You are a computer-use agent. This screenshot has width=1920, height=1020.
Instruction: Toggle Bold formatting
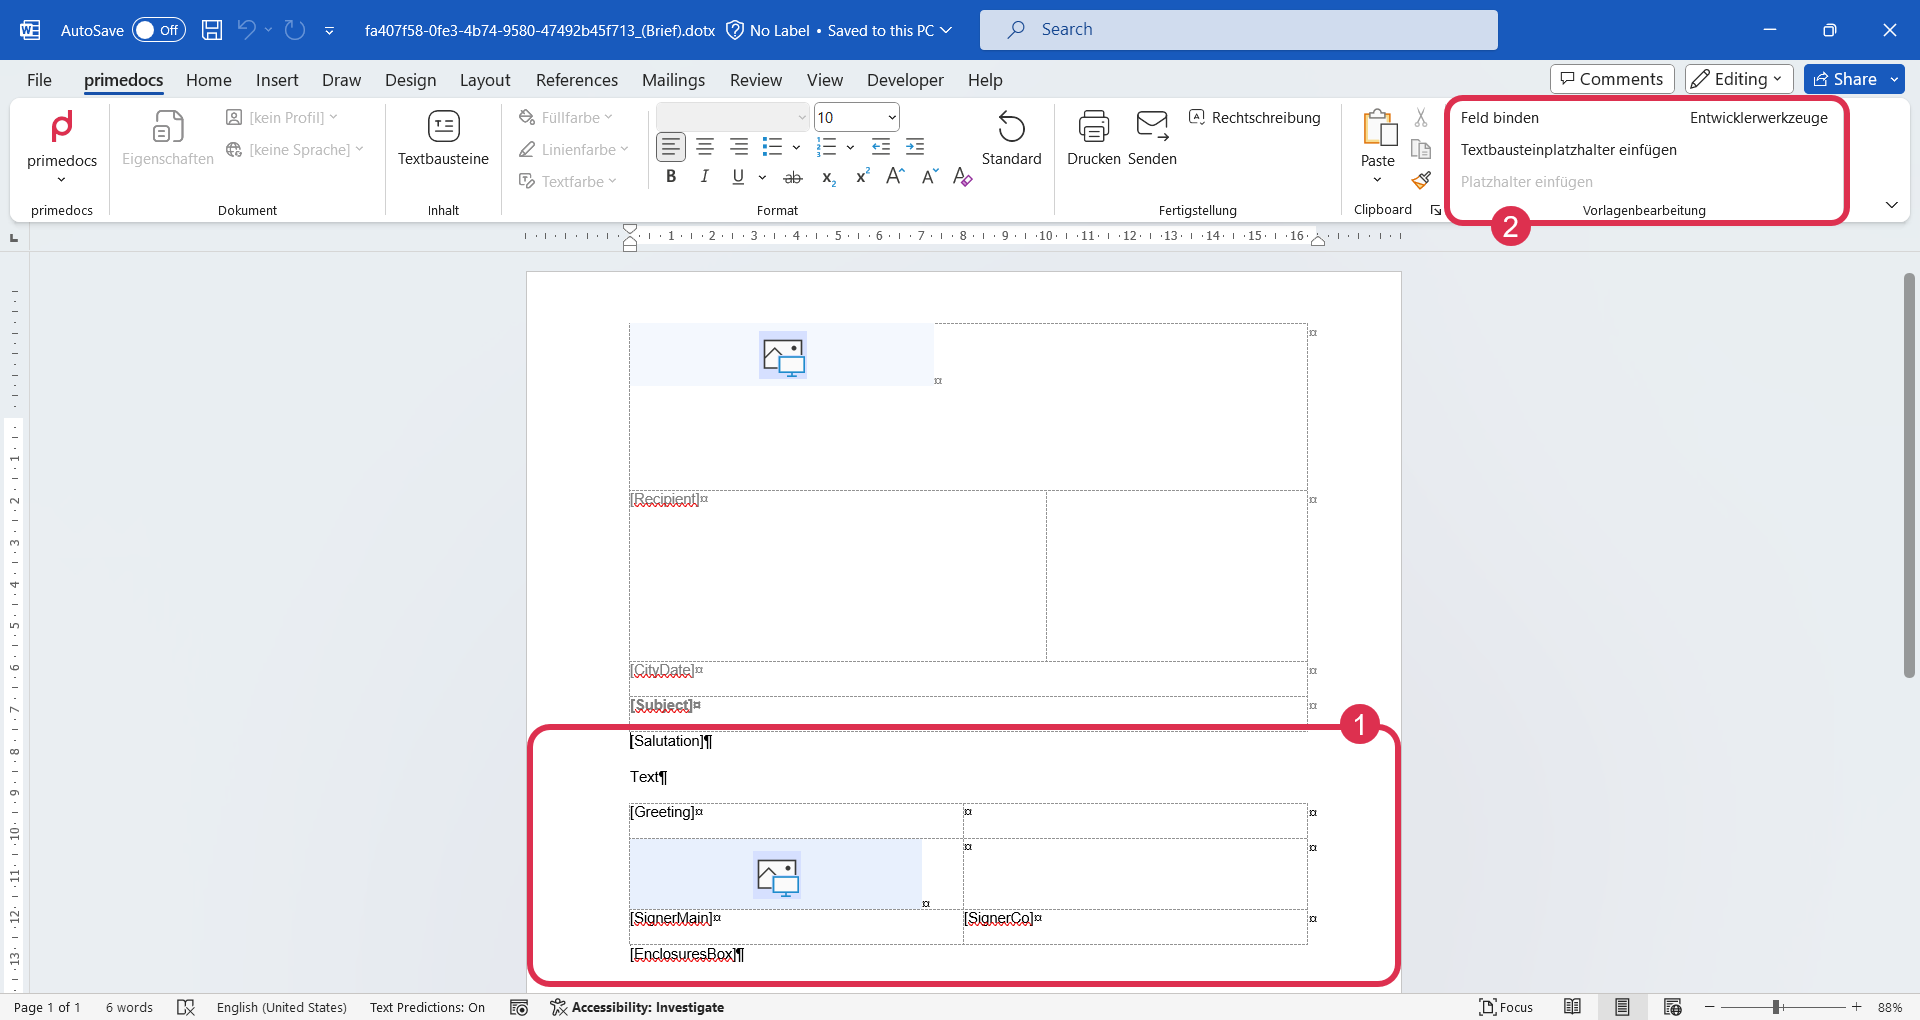pos(671,177)
